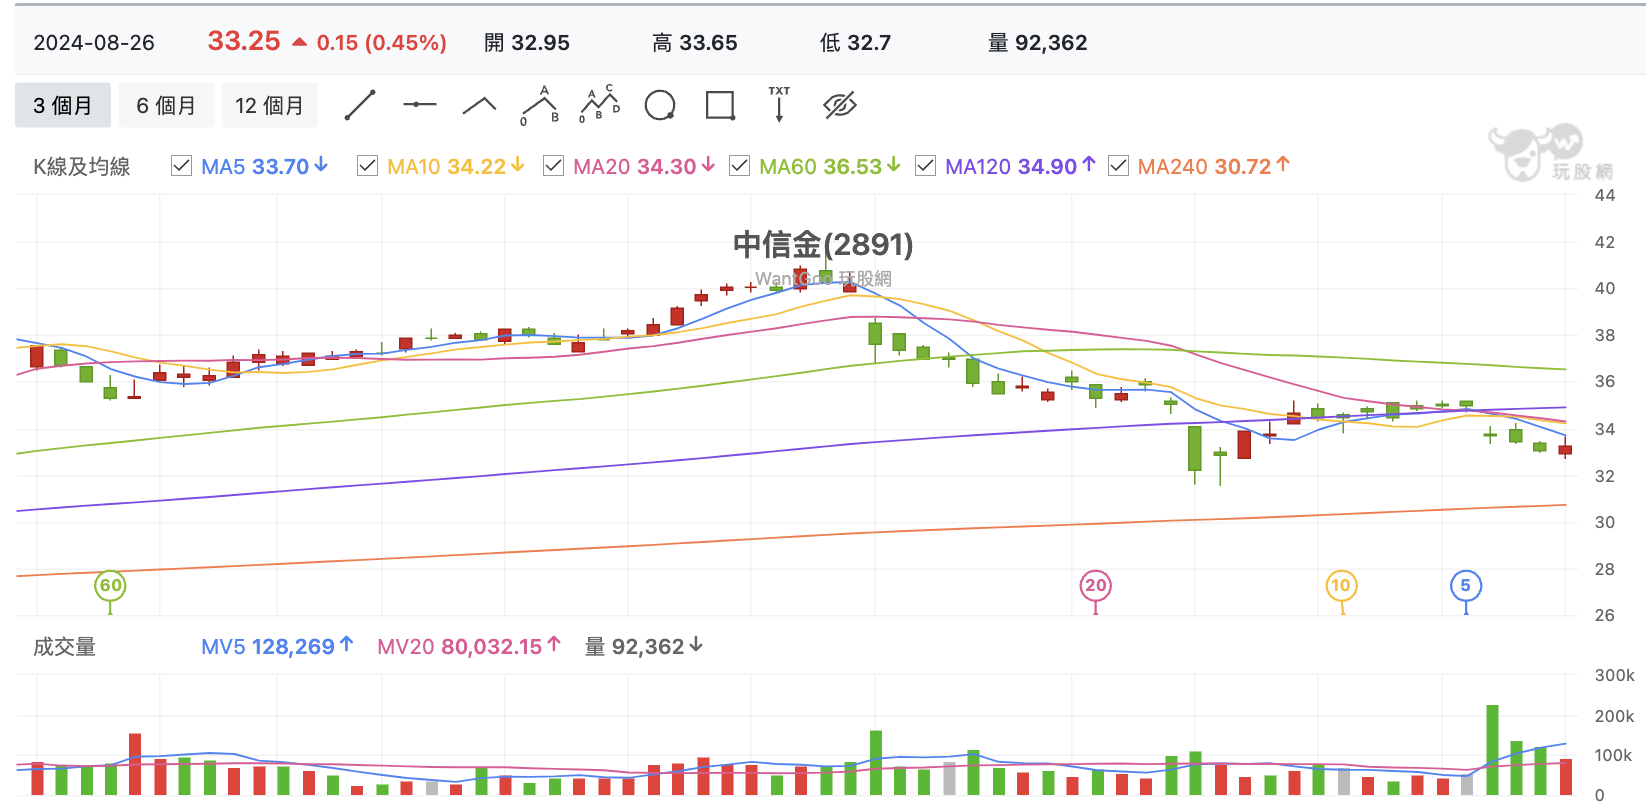Switch to the 6 個月 range tab
The height and width of the screenshot is (806, 1646).
click(166, 105)
